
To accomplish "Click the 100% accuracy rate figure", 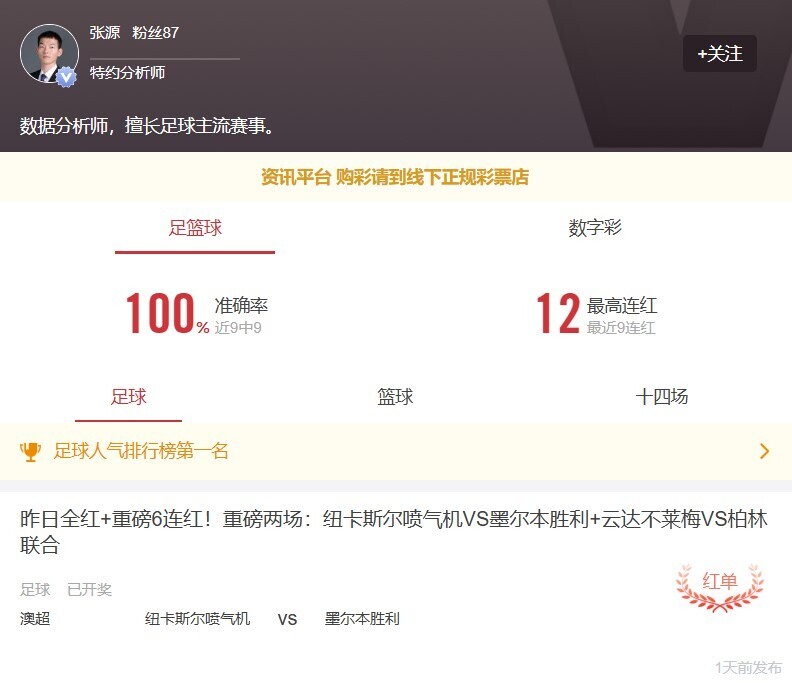I will coord(167,313).
